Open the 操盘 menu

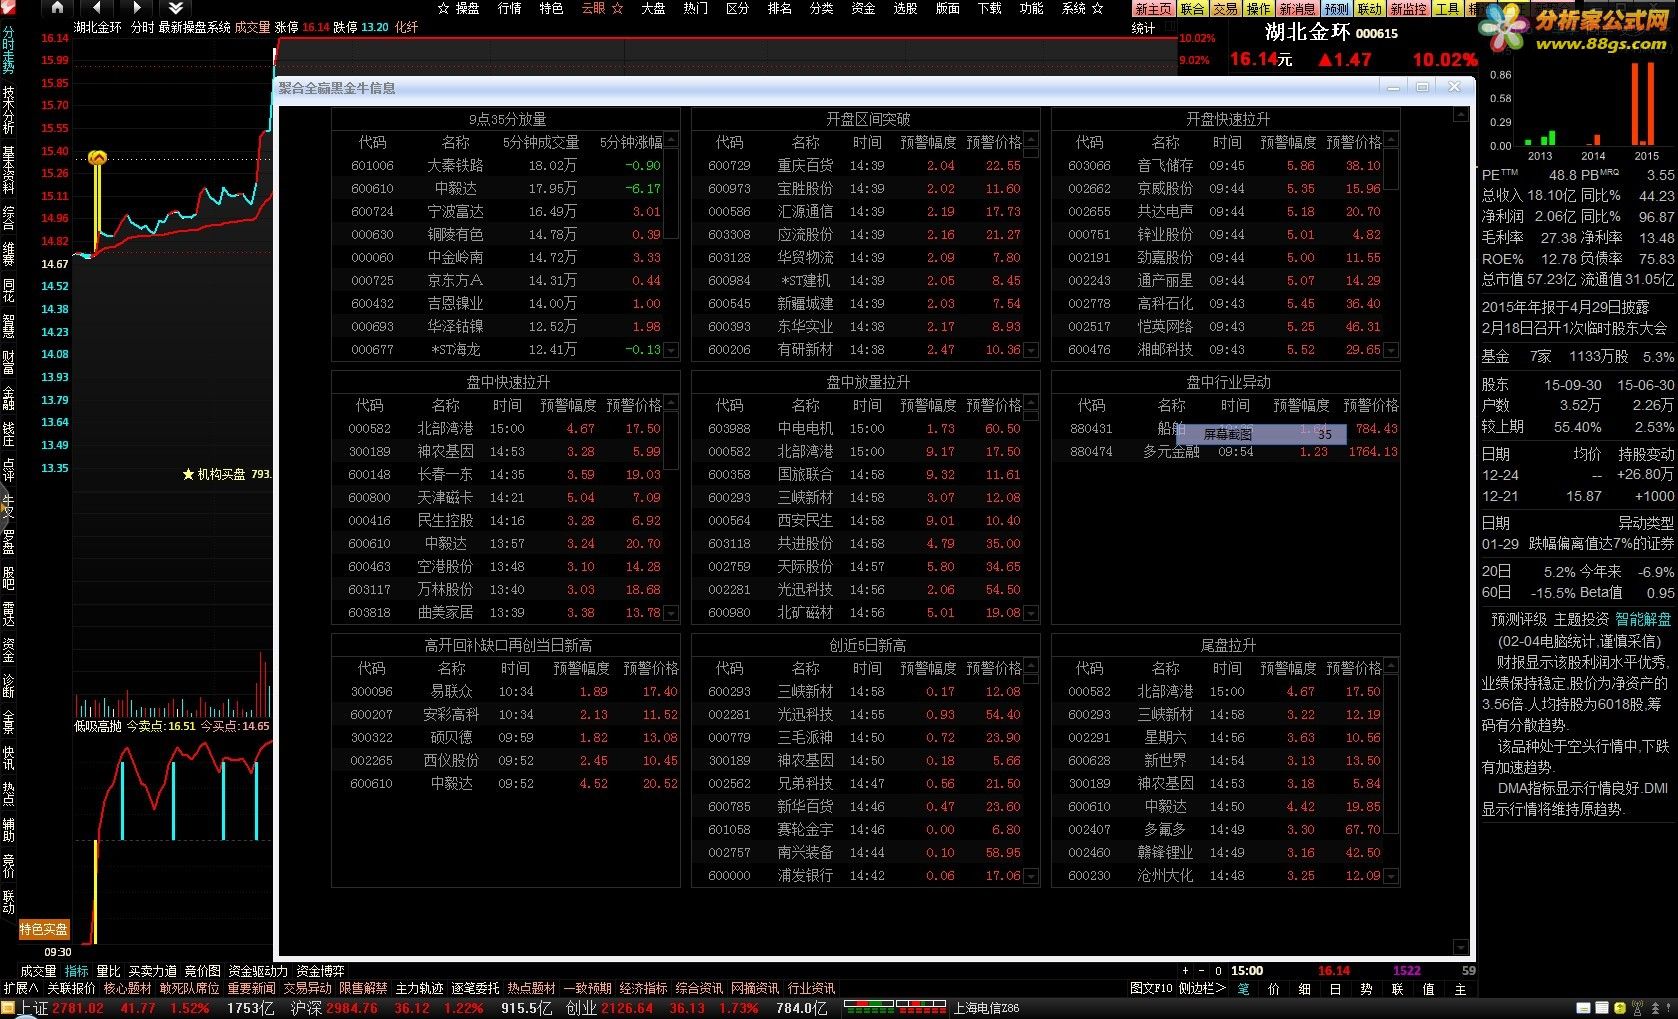coord(467,8)
